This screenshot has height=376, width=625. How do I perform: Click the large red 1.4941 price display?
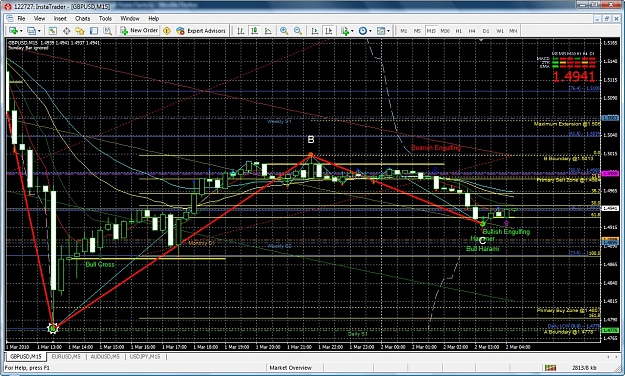(574, 77)
